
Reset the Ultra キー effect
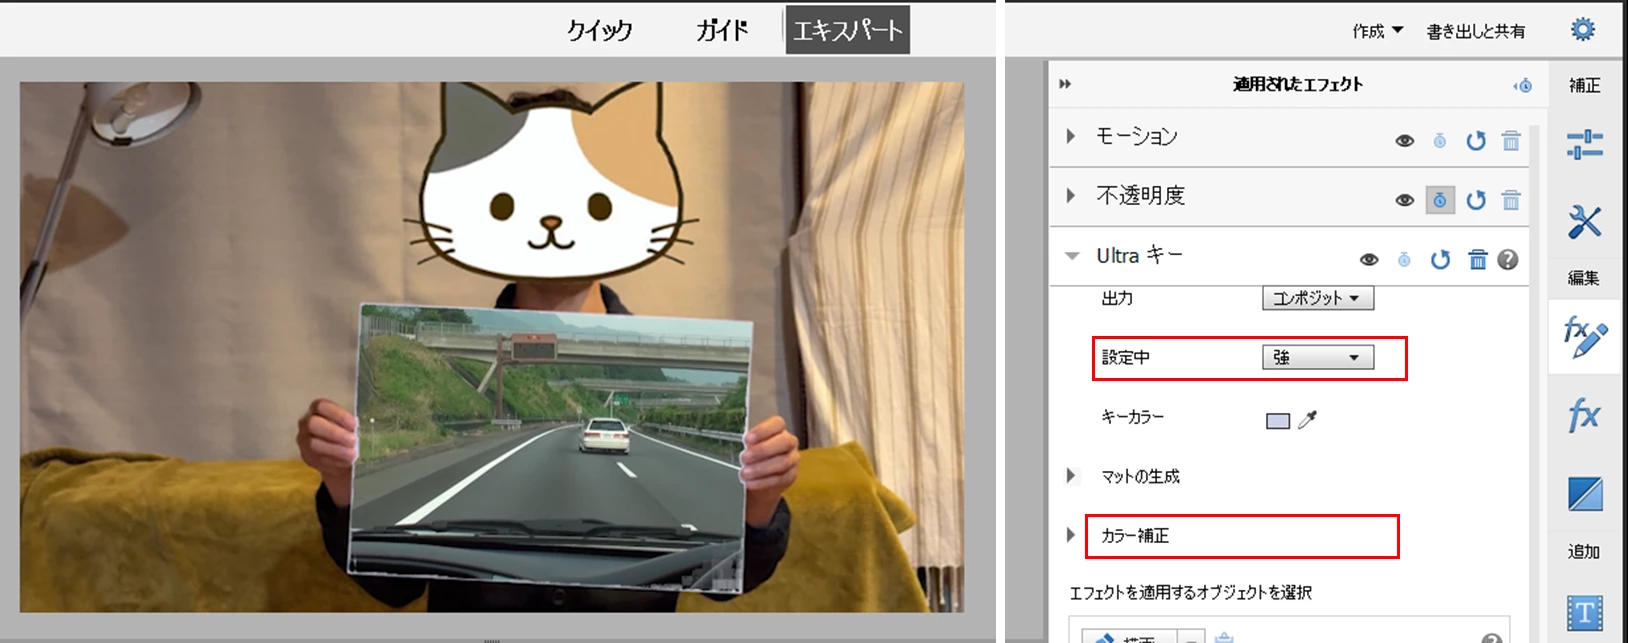(x=1440, y=260)
